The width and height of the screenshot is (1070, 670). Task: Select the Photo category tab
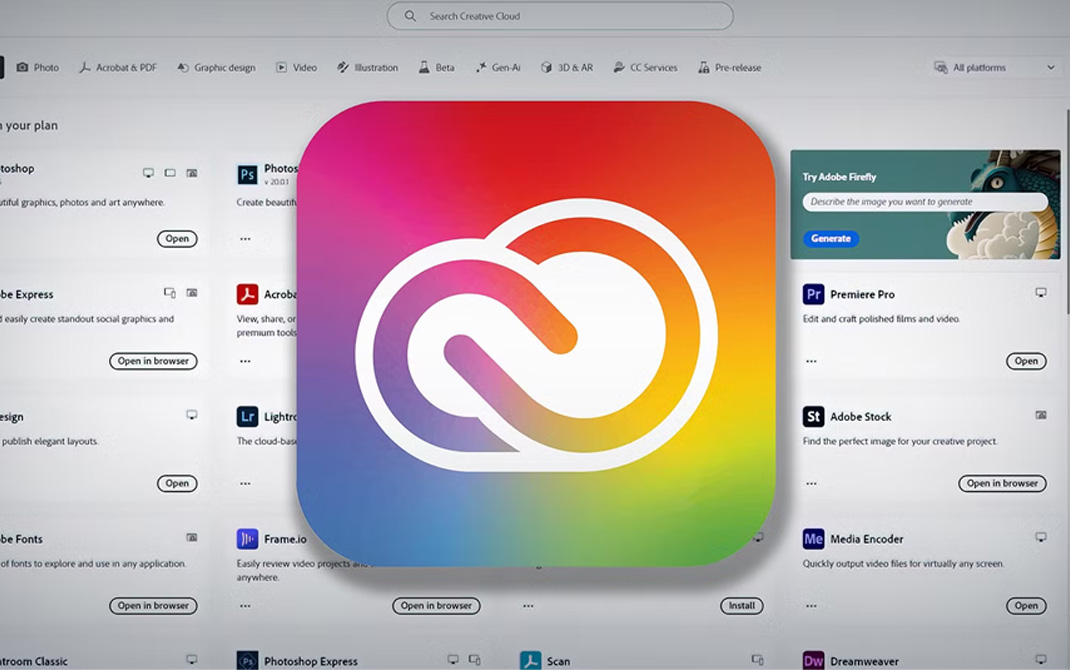(x=38, y=68)
